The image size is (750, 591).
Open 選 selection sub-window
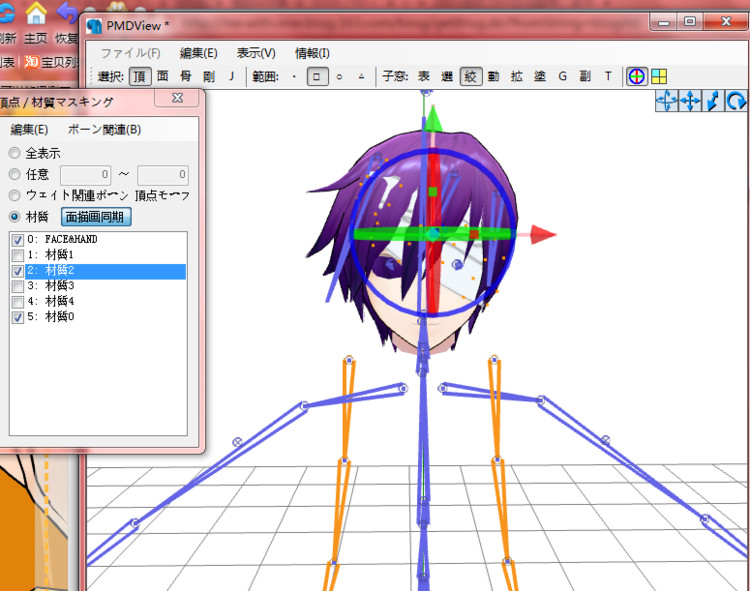447,77
